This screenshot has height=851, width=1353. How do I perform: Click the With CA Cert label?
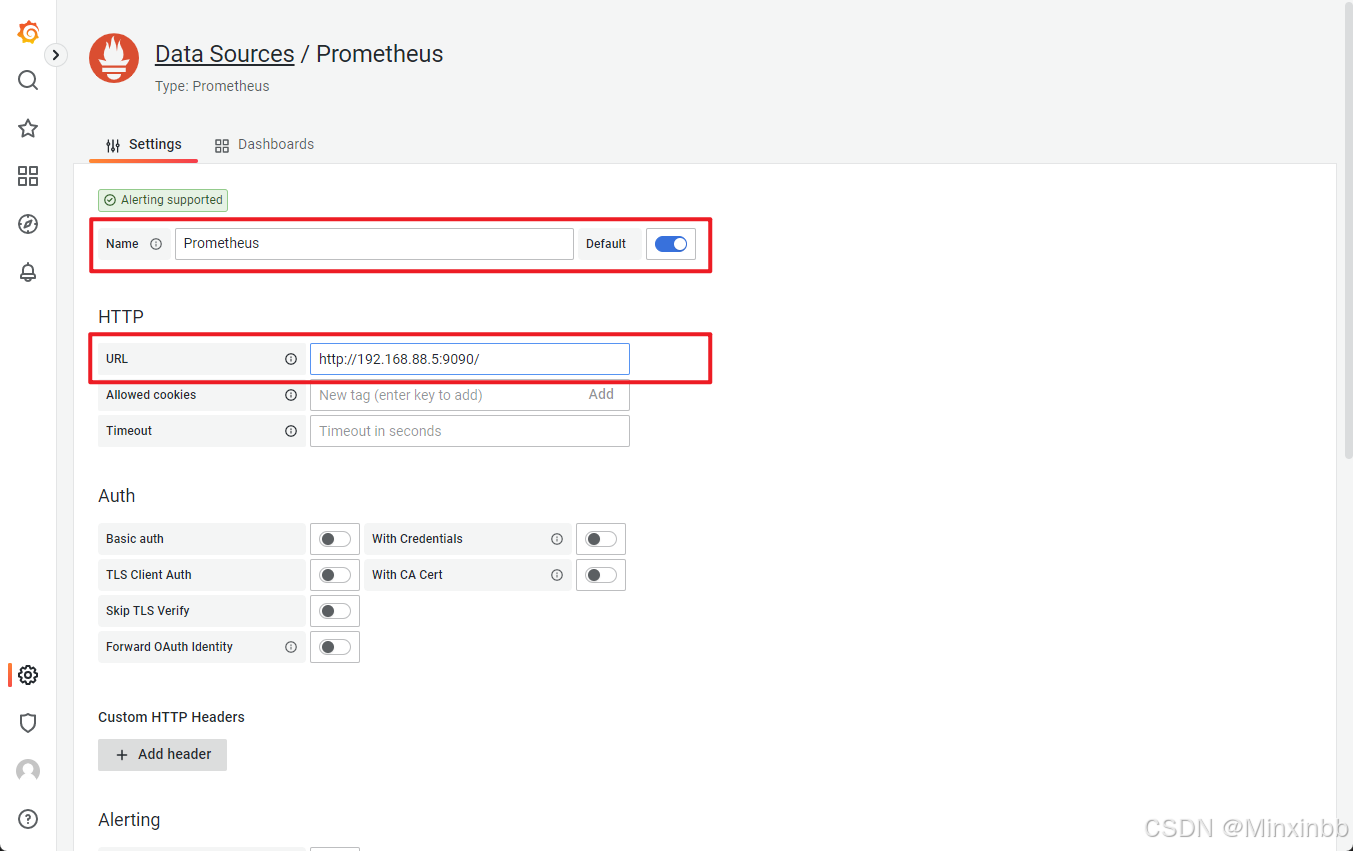tap(407, 575)
